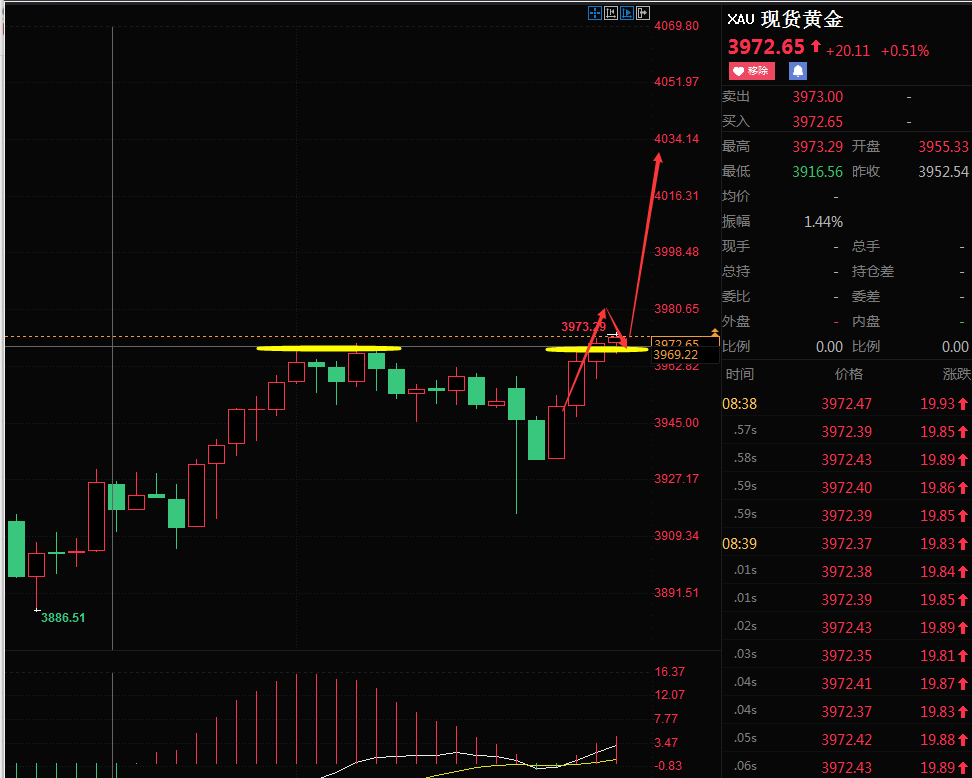This screenshot has width=972, height=778.
Task: Click the tick change value 19.84
Action: coord(937,572)
